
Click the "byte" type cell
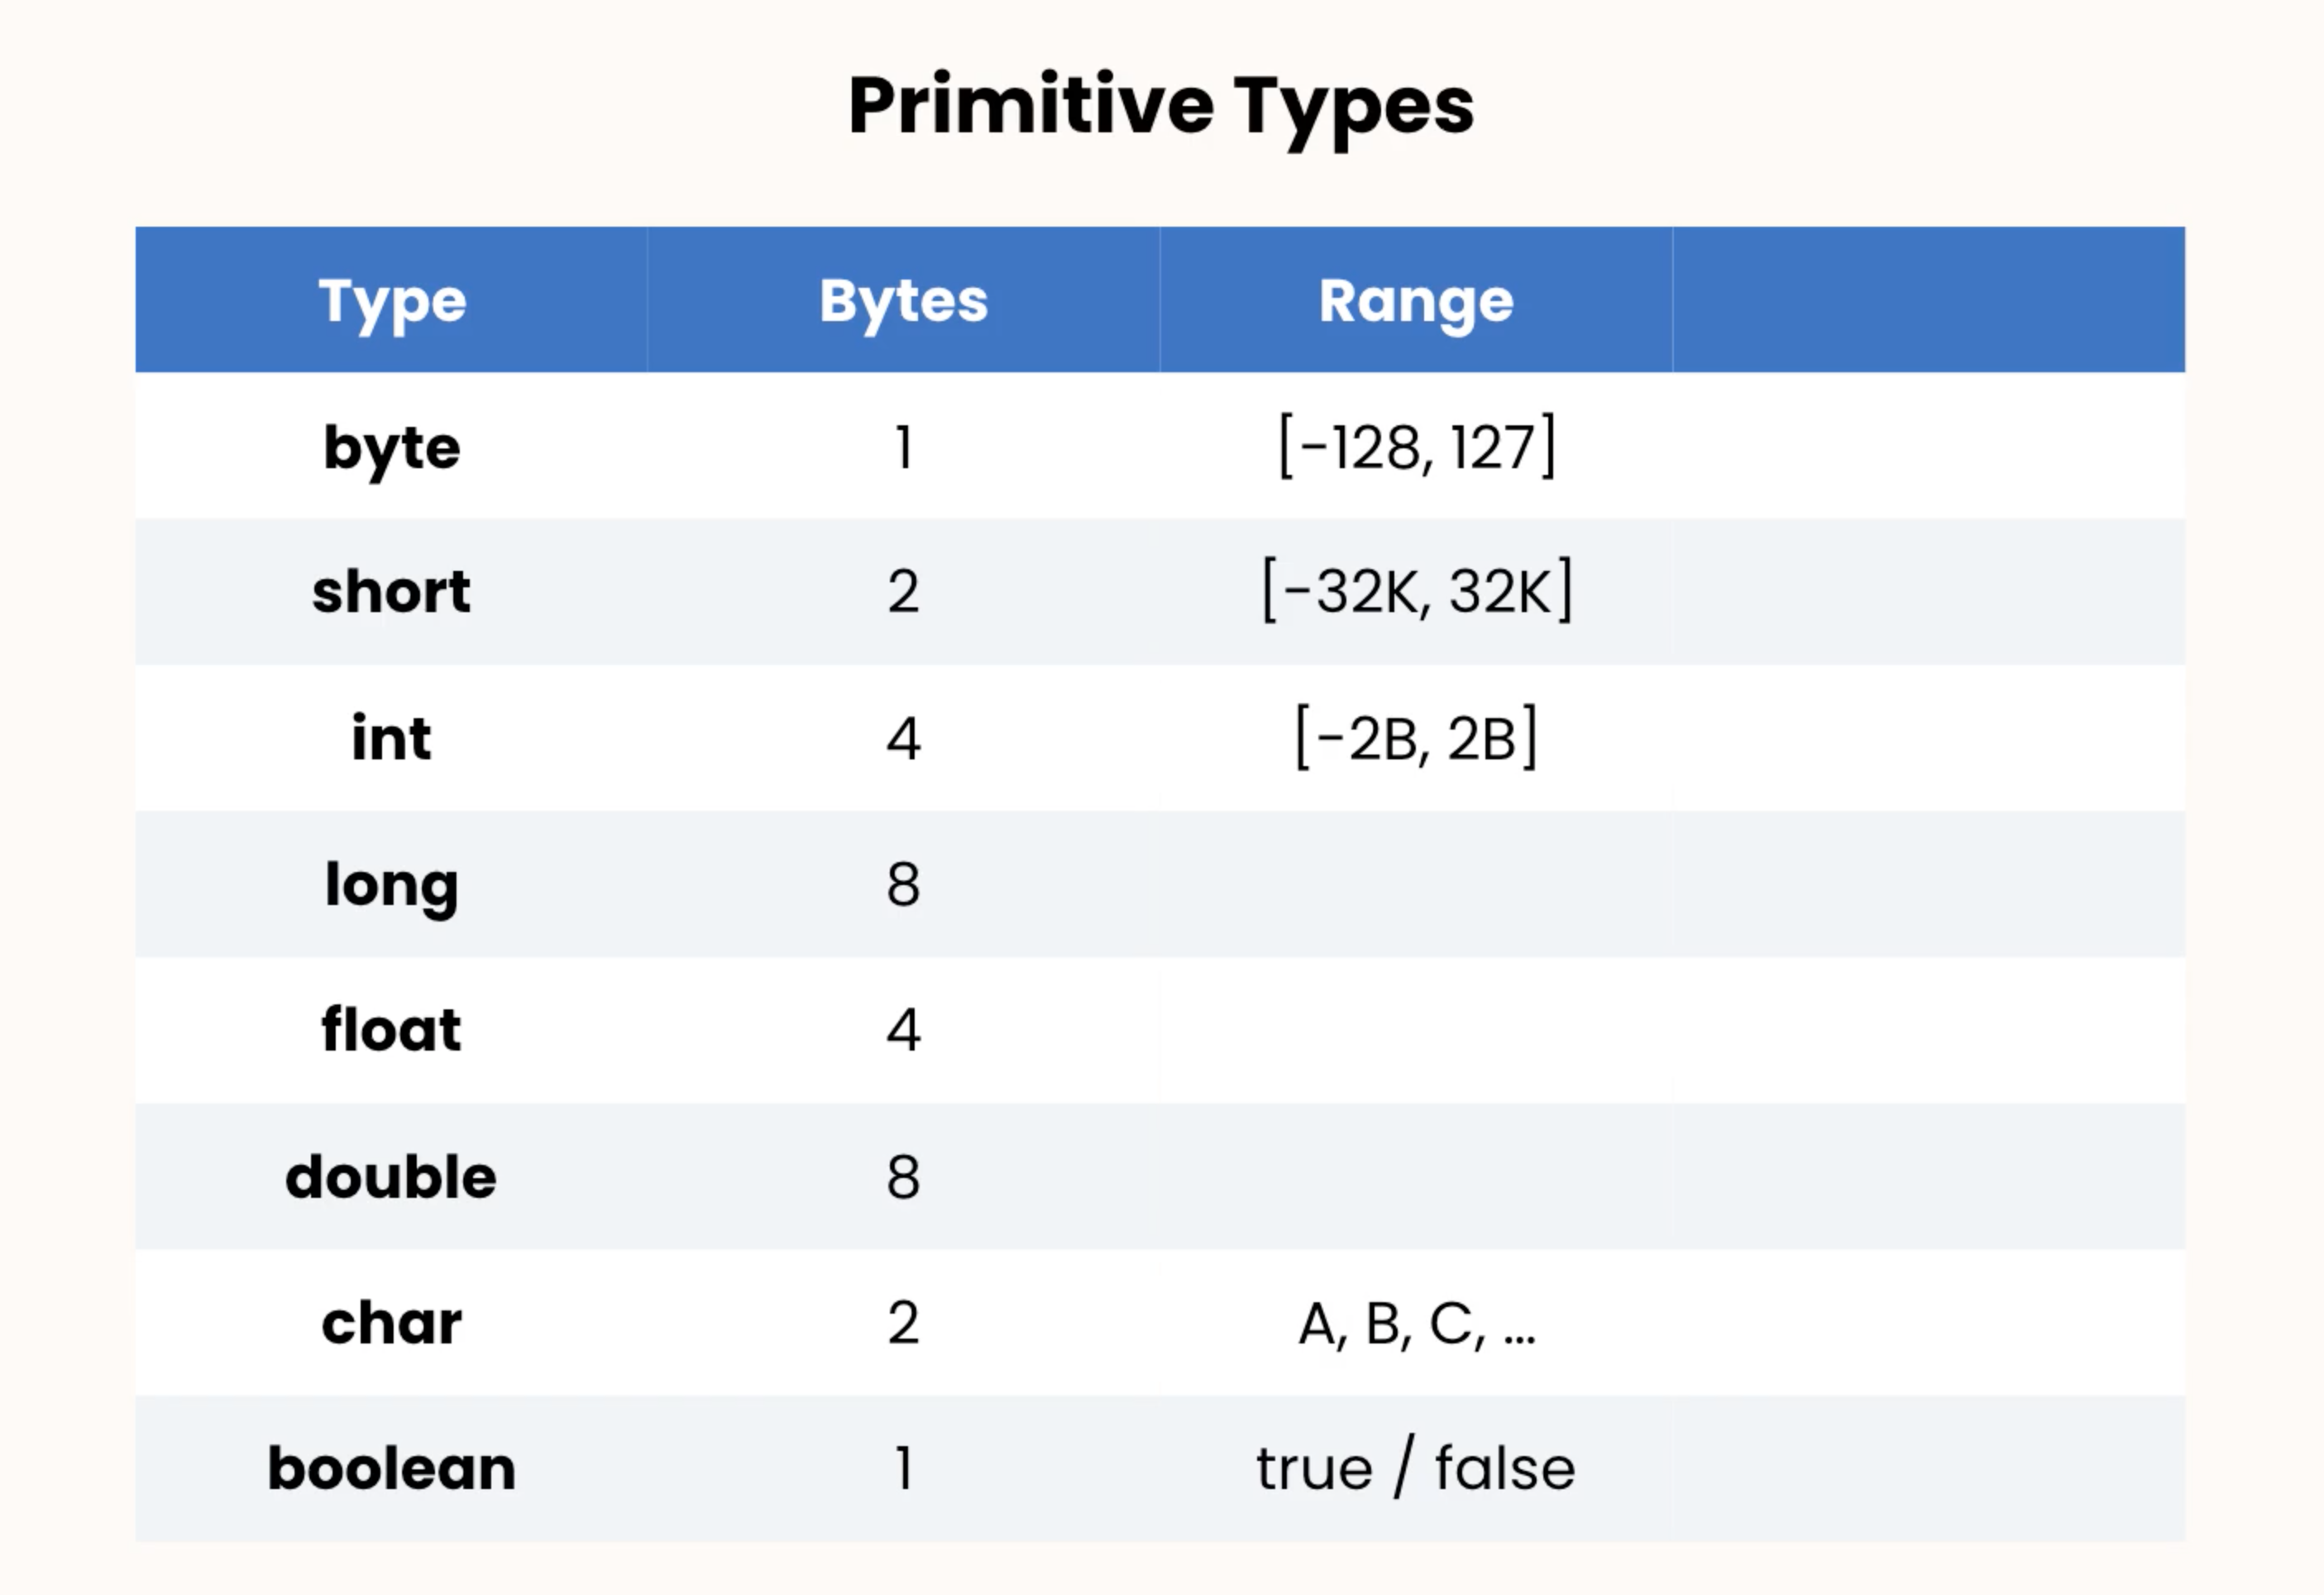tap(392, 447)
